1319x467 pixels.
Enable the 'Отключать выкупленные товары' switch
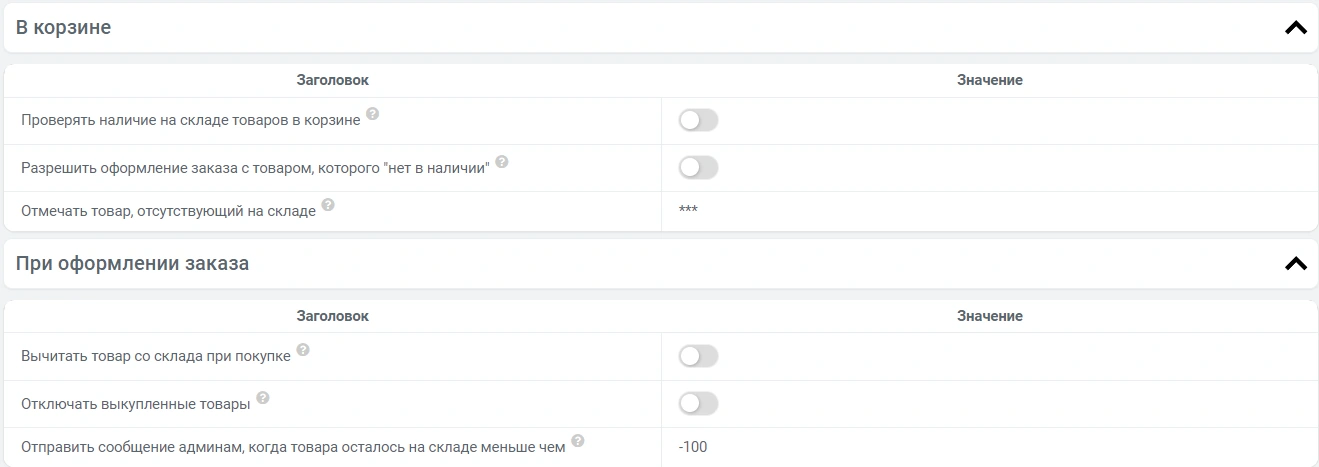click(698, 403)
